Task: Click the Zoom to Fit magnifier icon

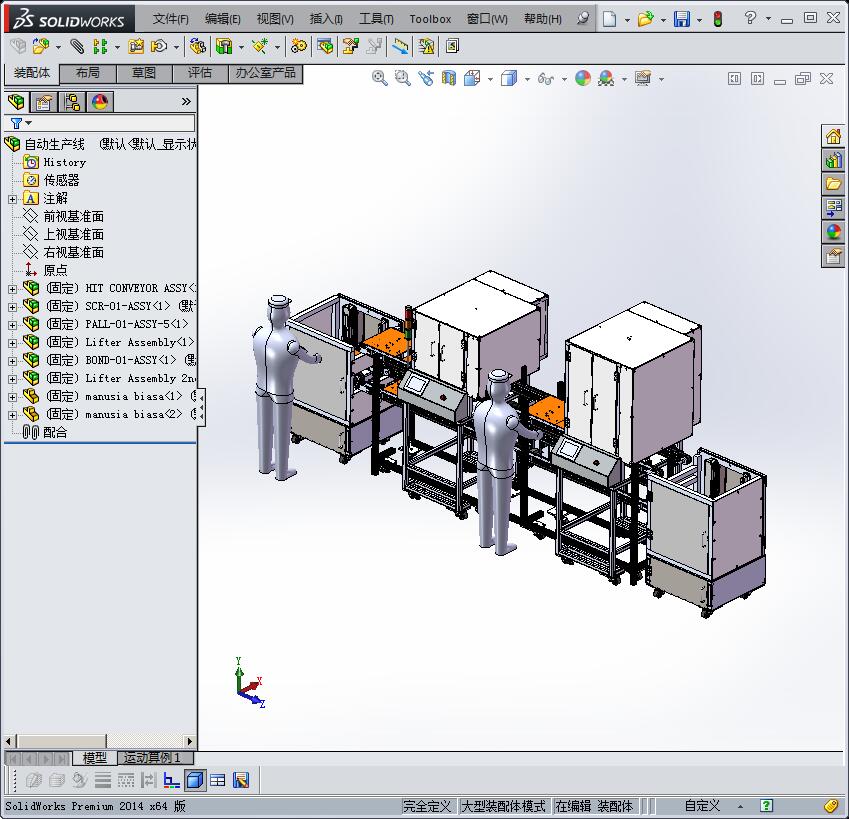Action: pos(380,78)
